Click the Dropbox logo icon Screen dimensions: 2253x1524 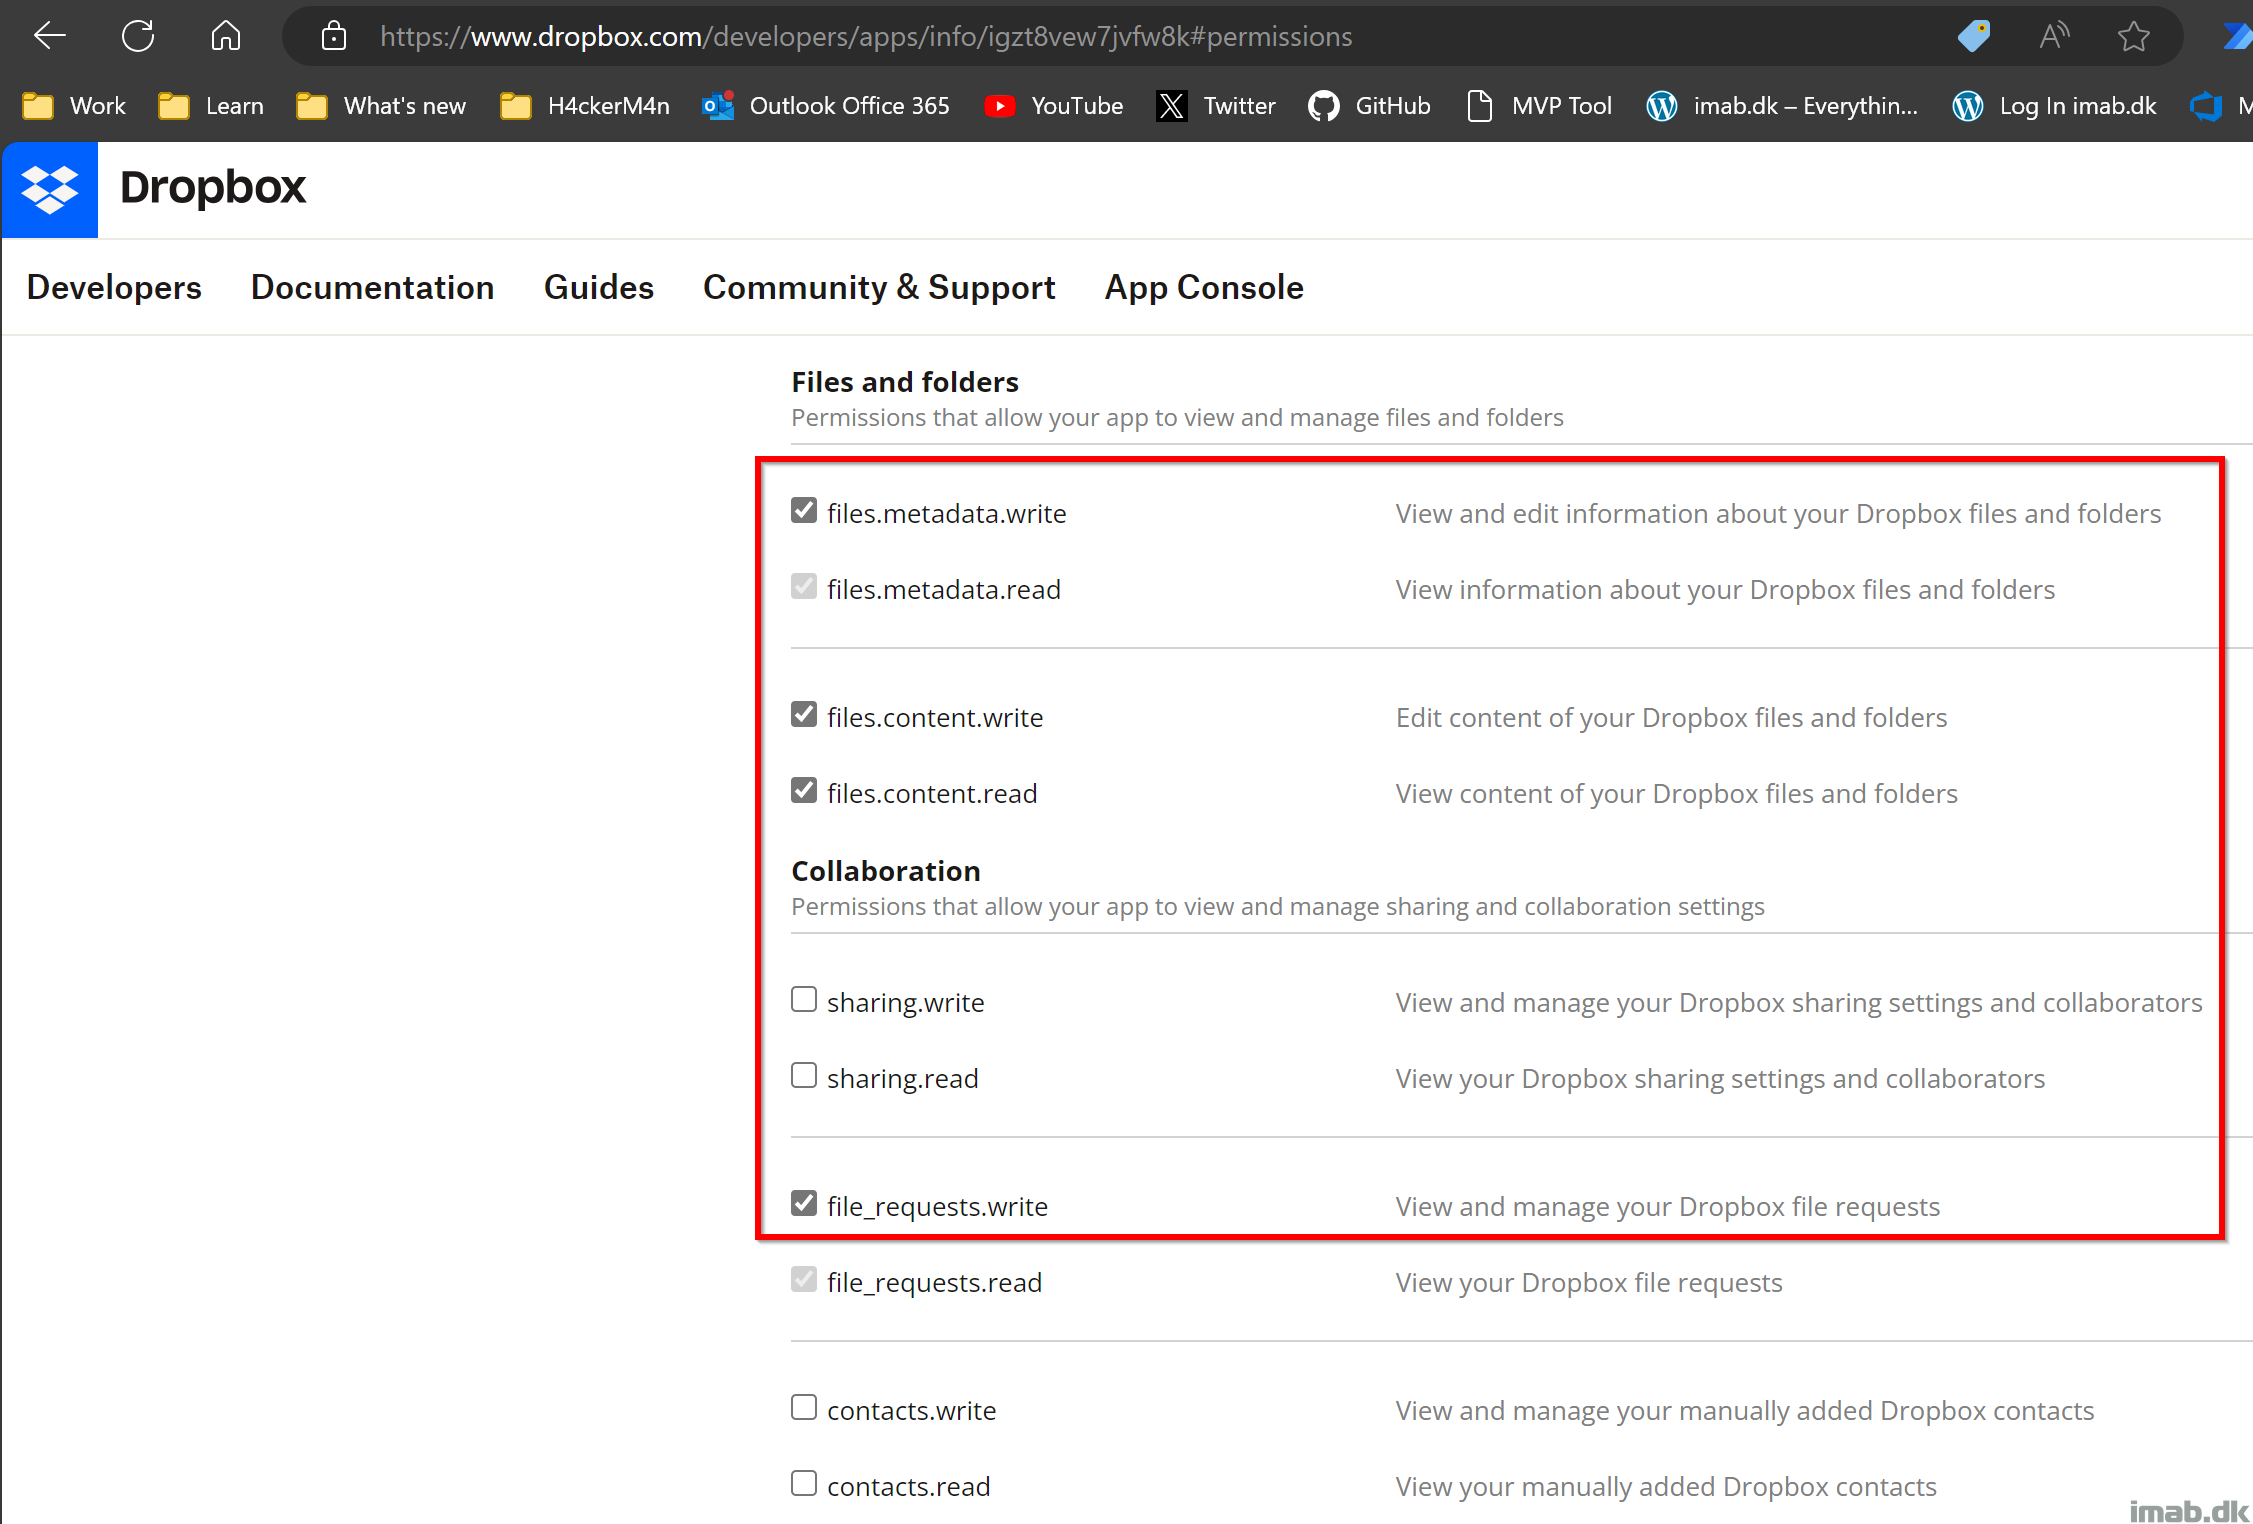(50, 189)
